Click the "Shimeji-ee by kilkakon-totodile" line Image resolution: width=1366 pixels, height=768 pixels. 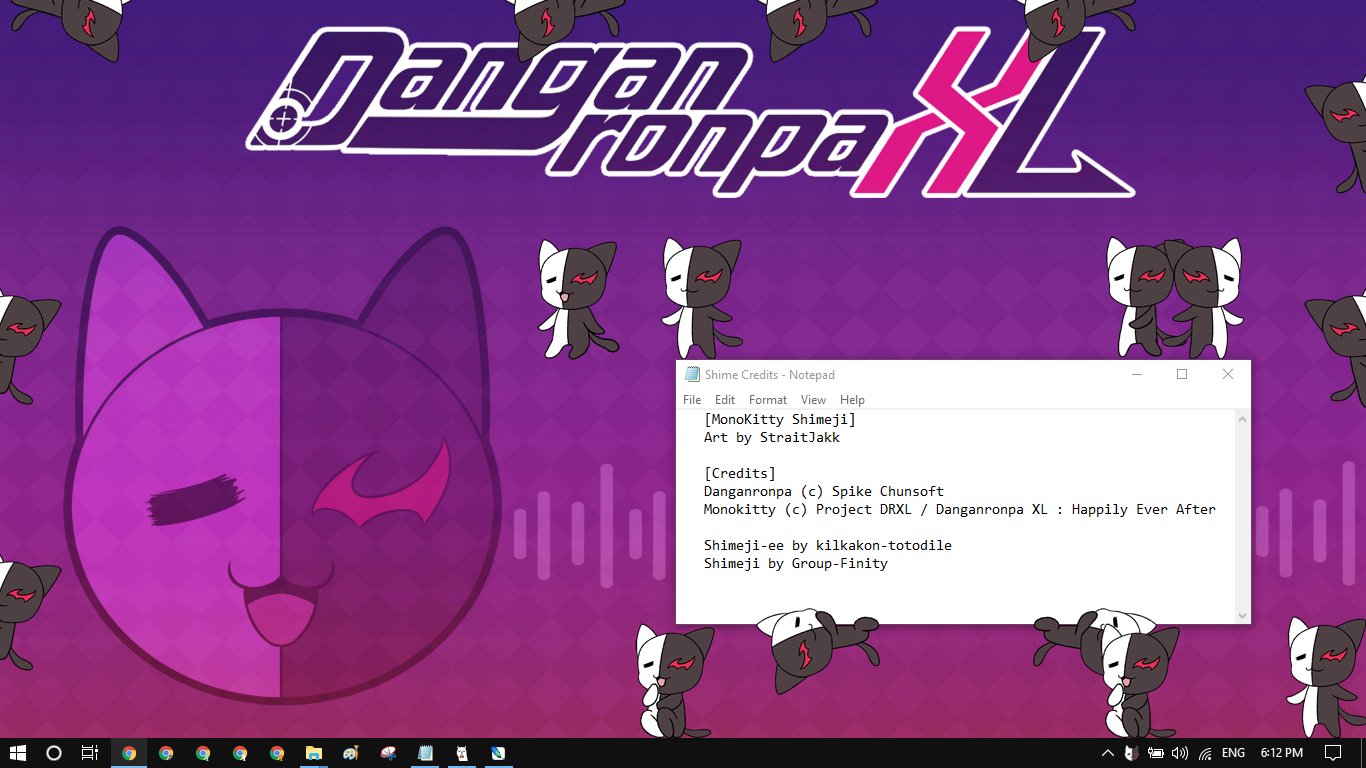pos(828,546)
